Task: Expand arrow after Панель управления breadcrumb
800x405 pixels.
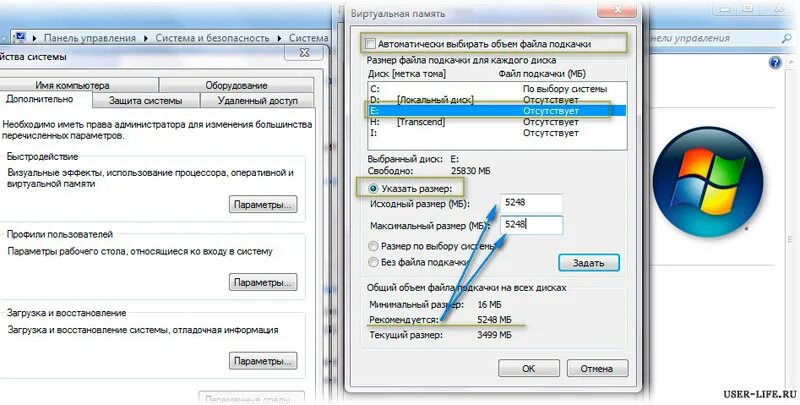Action: coord(145,38)
